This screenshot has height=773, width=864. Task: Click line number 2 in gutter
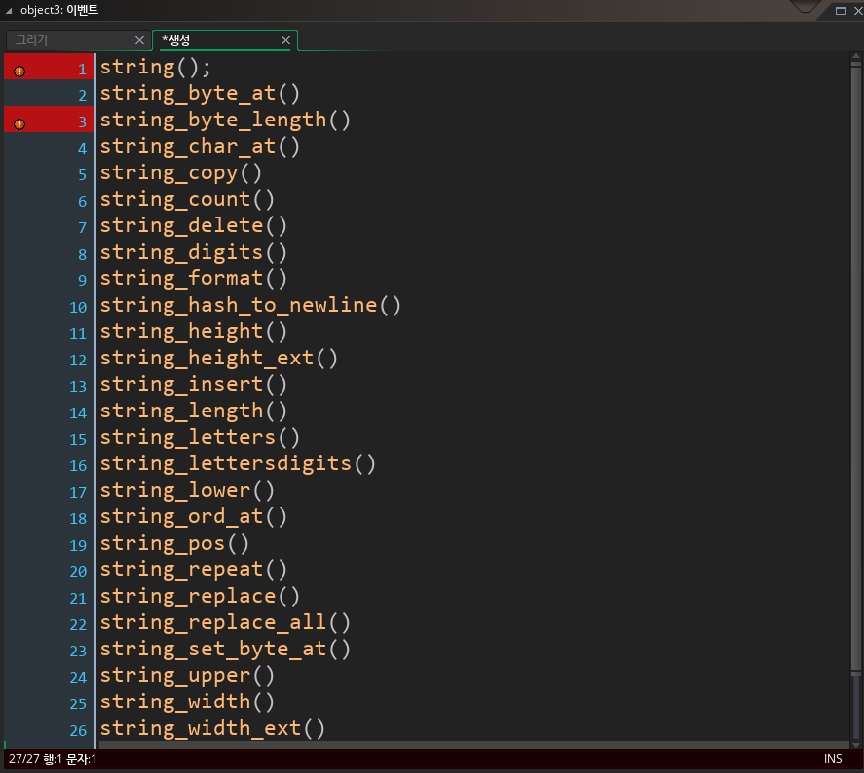(83, 95)
